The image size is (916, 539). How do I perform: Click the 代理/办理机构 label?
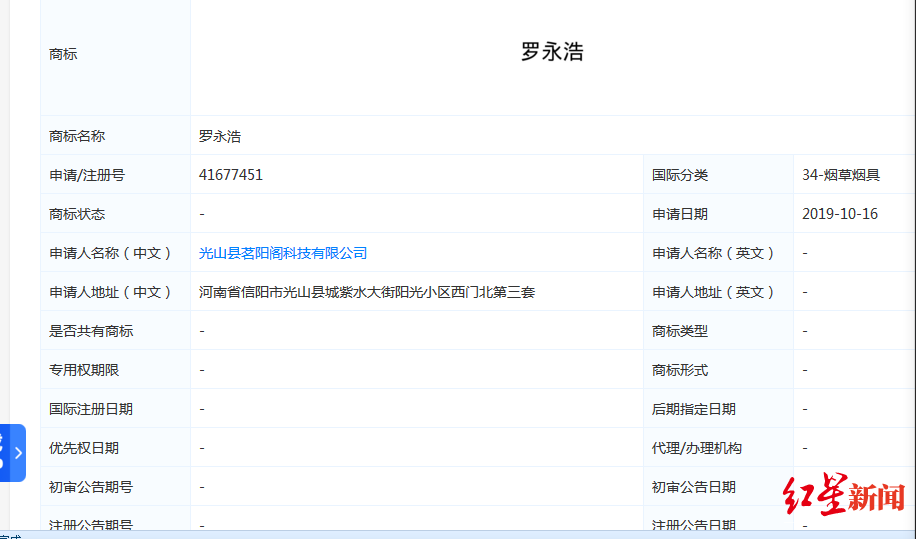coord(697,448)
